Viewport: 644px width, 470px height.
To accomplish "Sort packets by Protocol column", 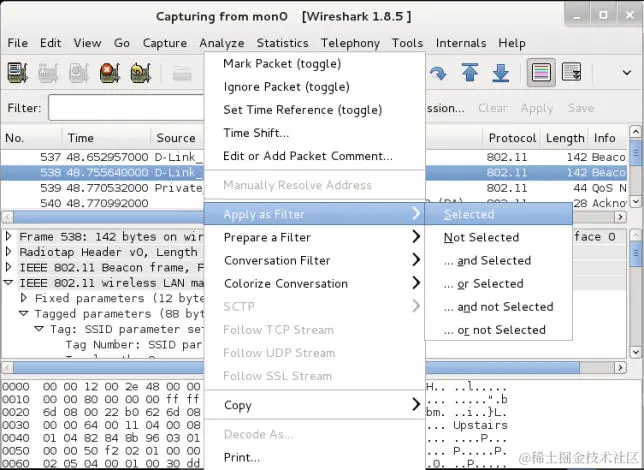I will coord(512,138).
